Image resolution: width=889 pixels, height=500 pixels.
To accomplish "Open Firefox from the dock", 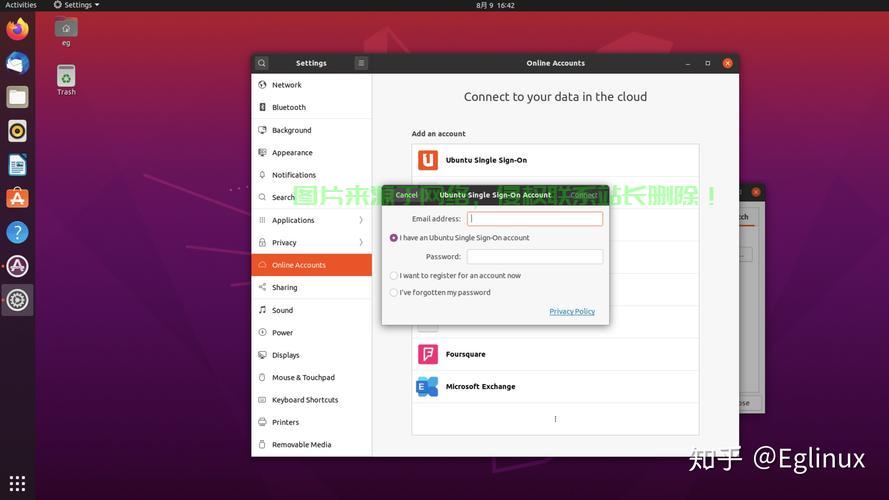I will pos(17,29).
